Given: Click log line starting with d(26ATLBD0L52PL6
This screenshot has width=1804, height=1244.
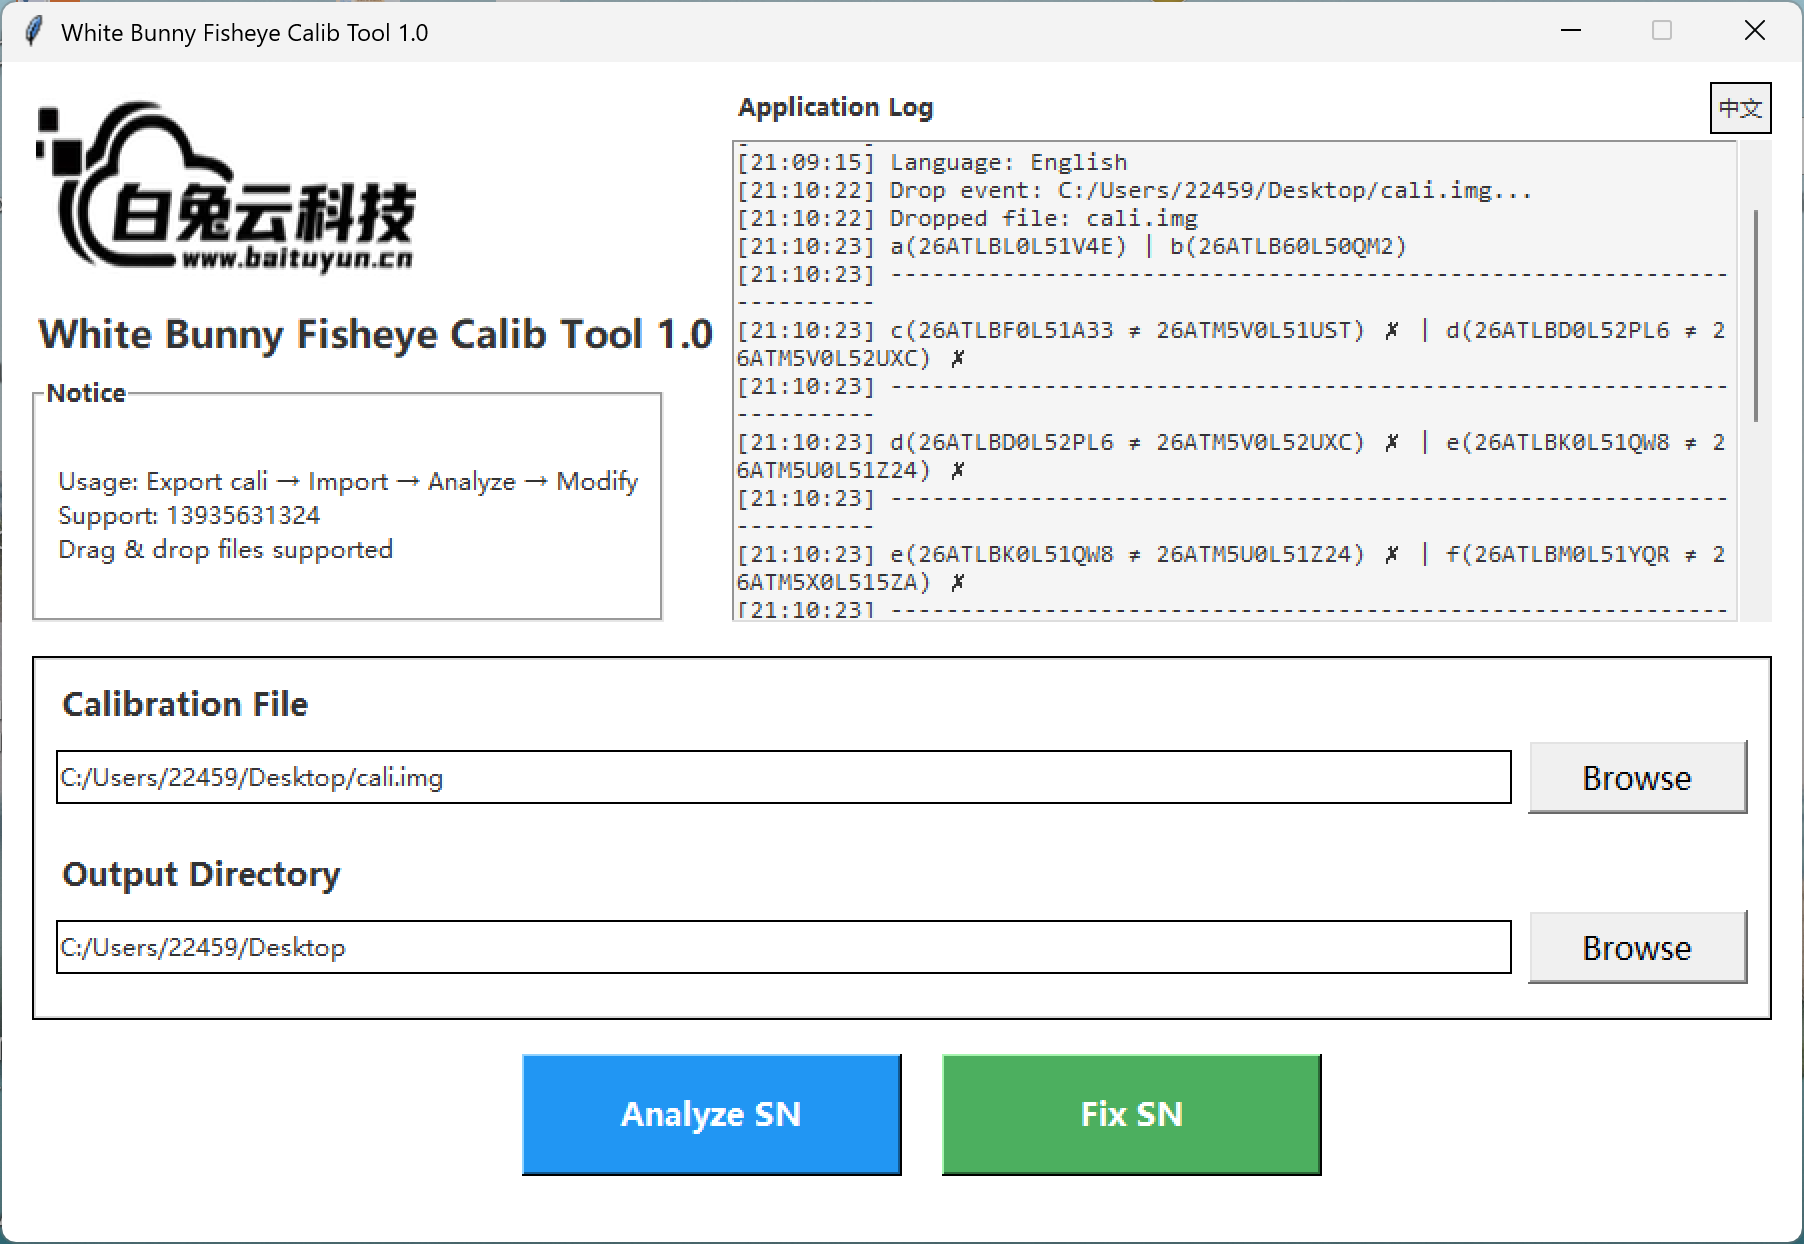Looking at the screenshot, I should click(x=1231, y=456).
